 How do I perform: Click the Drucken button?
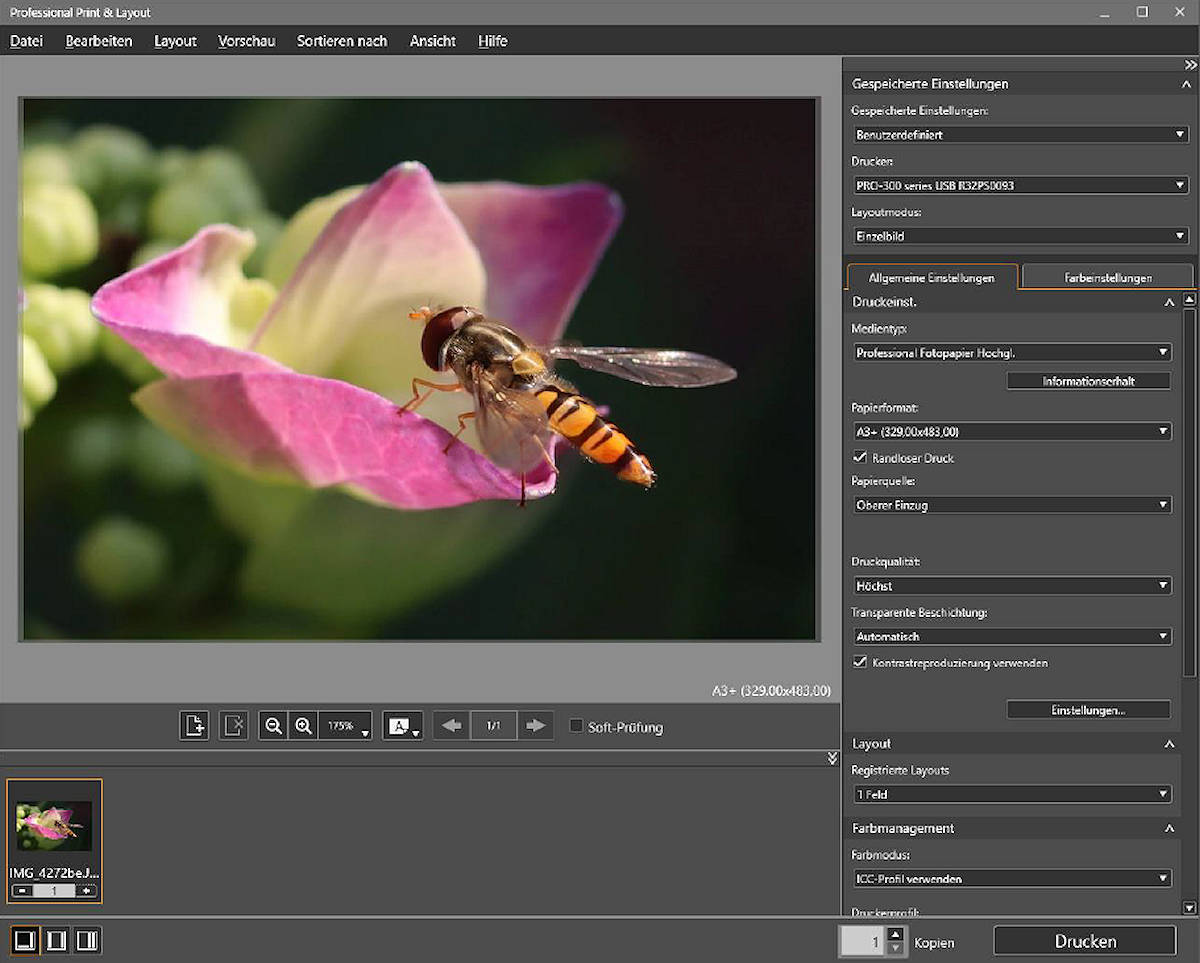pos(1085,941)
